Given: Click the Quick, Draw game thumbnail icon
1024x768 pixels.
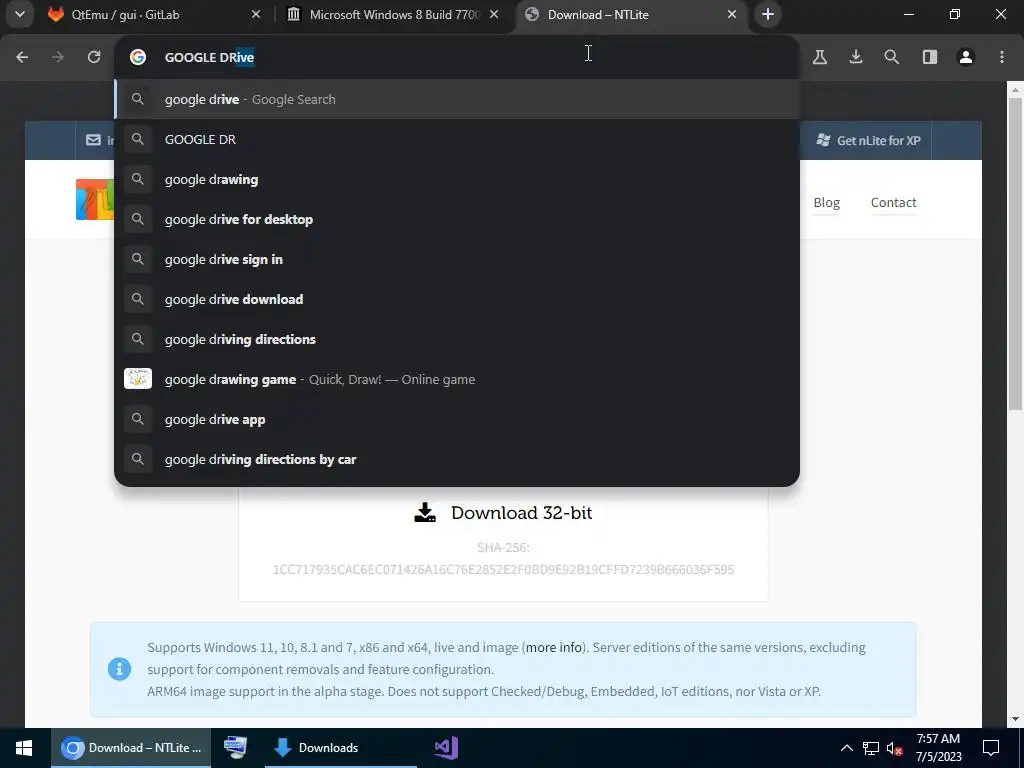Looking at the screenshot, I should coord(138,379).
